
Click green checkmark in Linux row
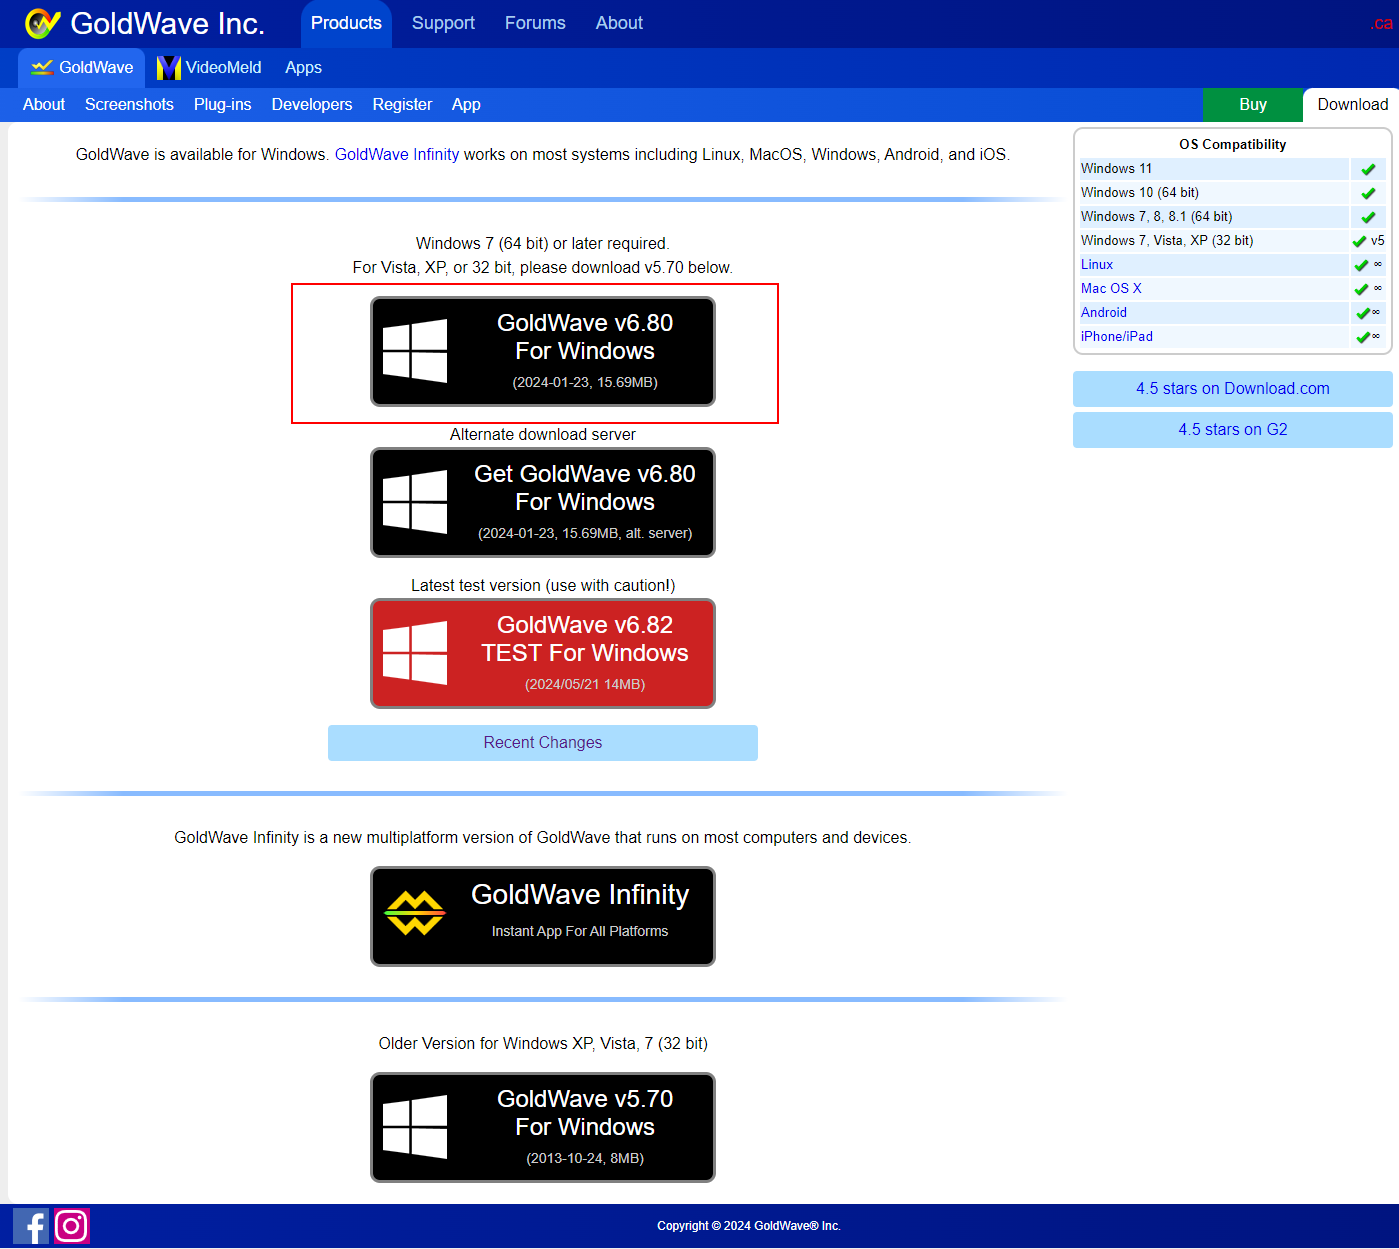tap(1361, 265)
